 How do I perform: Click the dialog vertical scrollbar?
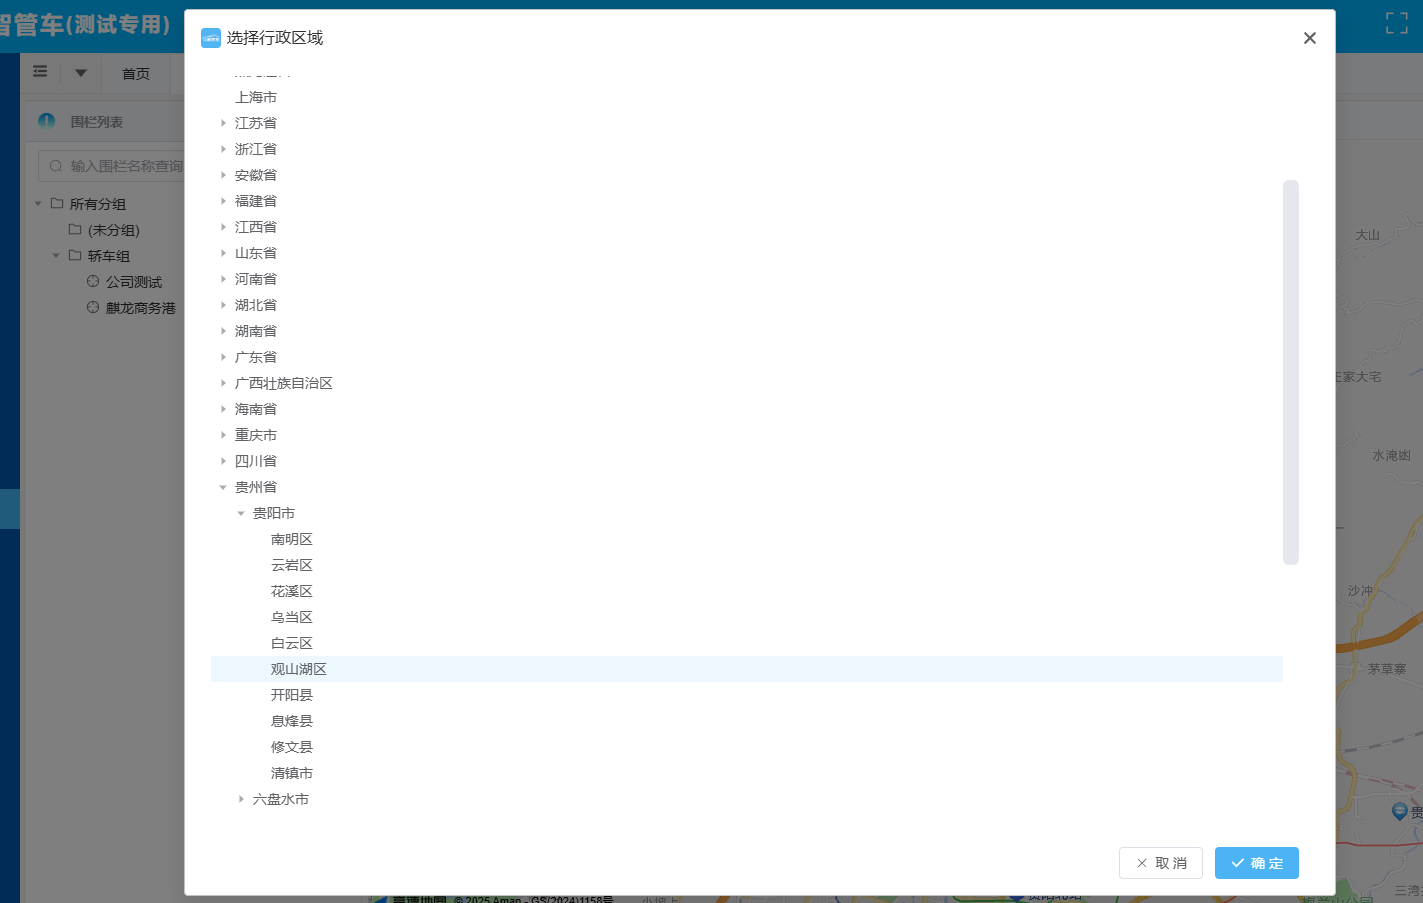(1290, 372)
